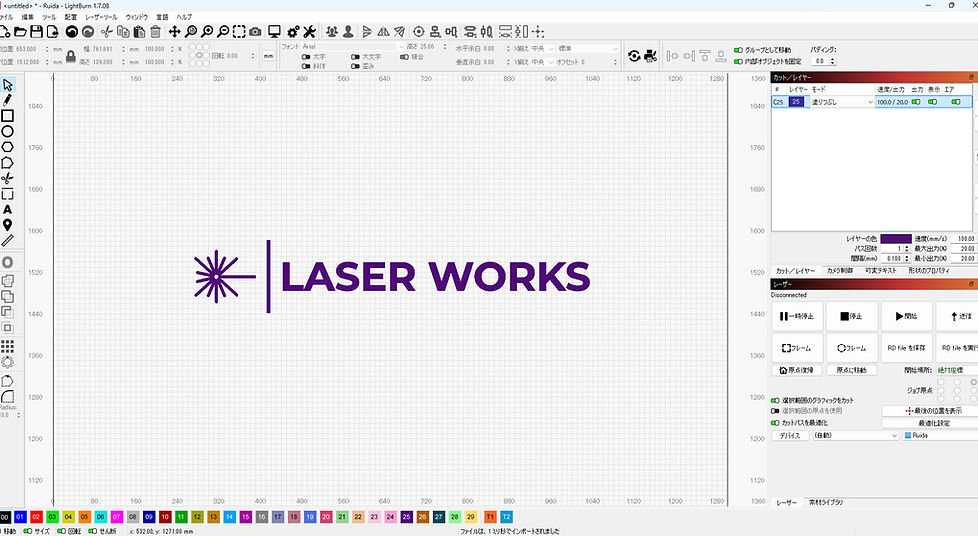Capture with the camera icon in toolbar

point(255,32)
